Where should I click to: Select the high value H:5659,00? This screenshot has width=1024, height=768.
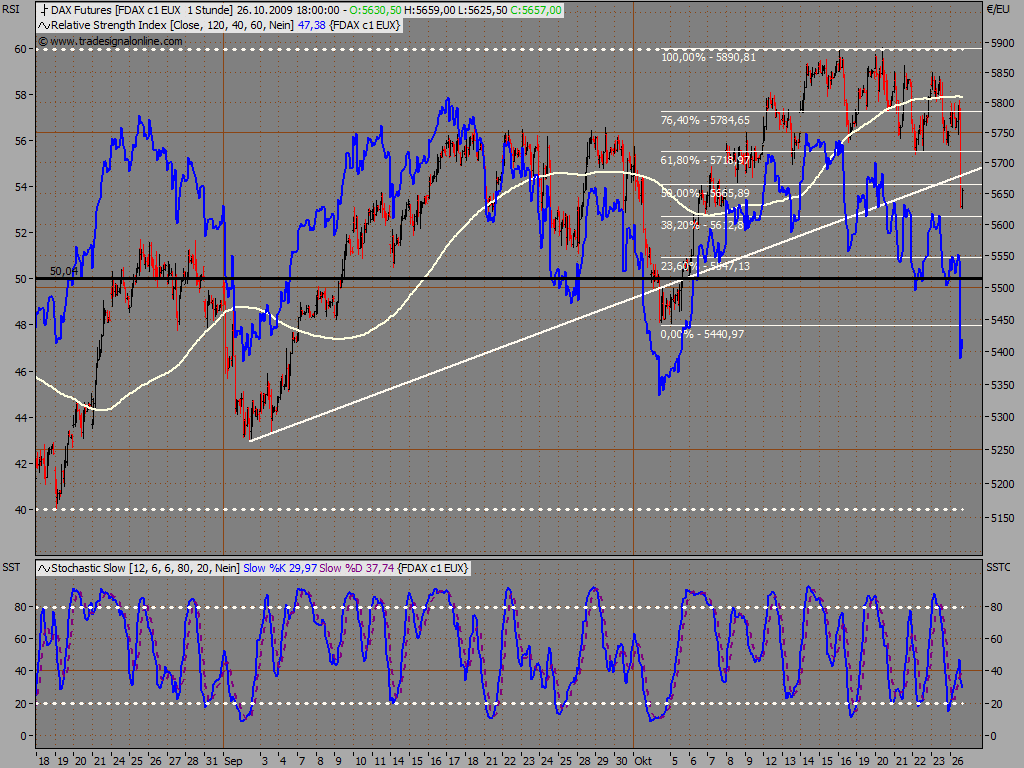(429, 10)
